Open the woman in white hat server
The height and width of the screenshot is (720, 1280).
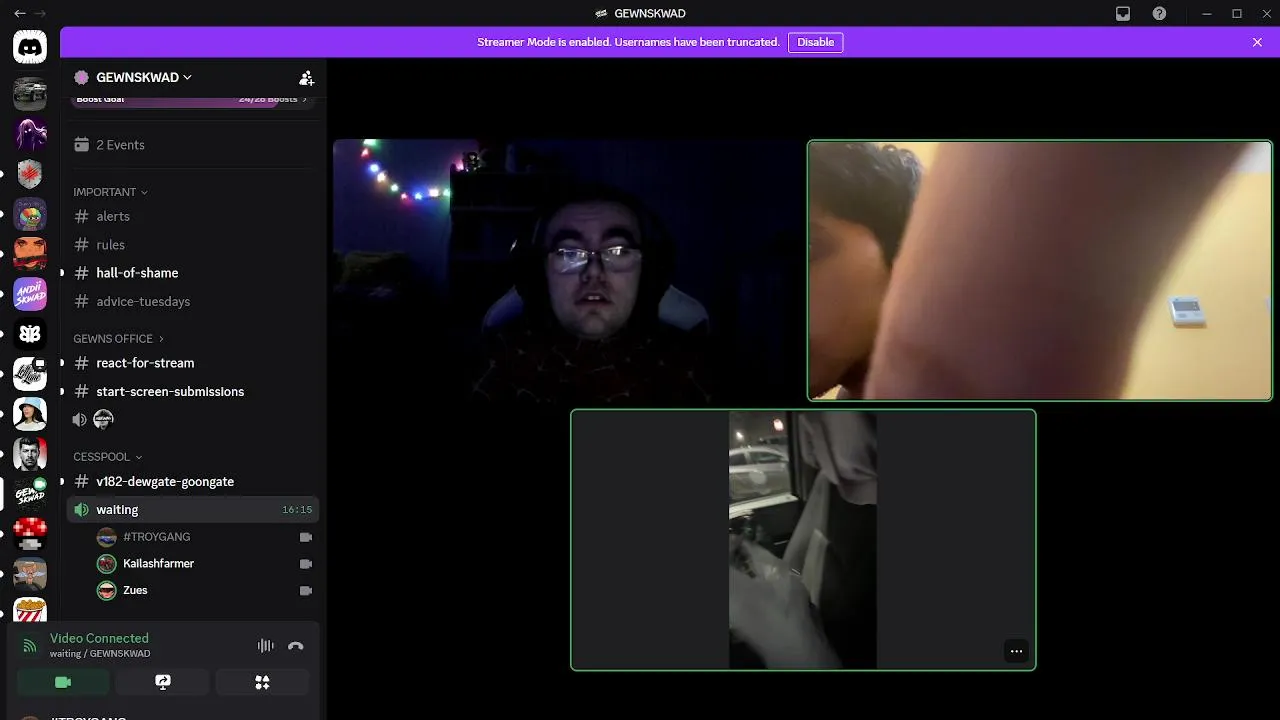click(x=30, y=414)
